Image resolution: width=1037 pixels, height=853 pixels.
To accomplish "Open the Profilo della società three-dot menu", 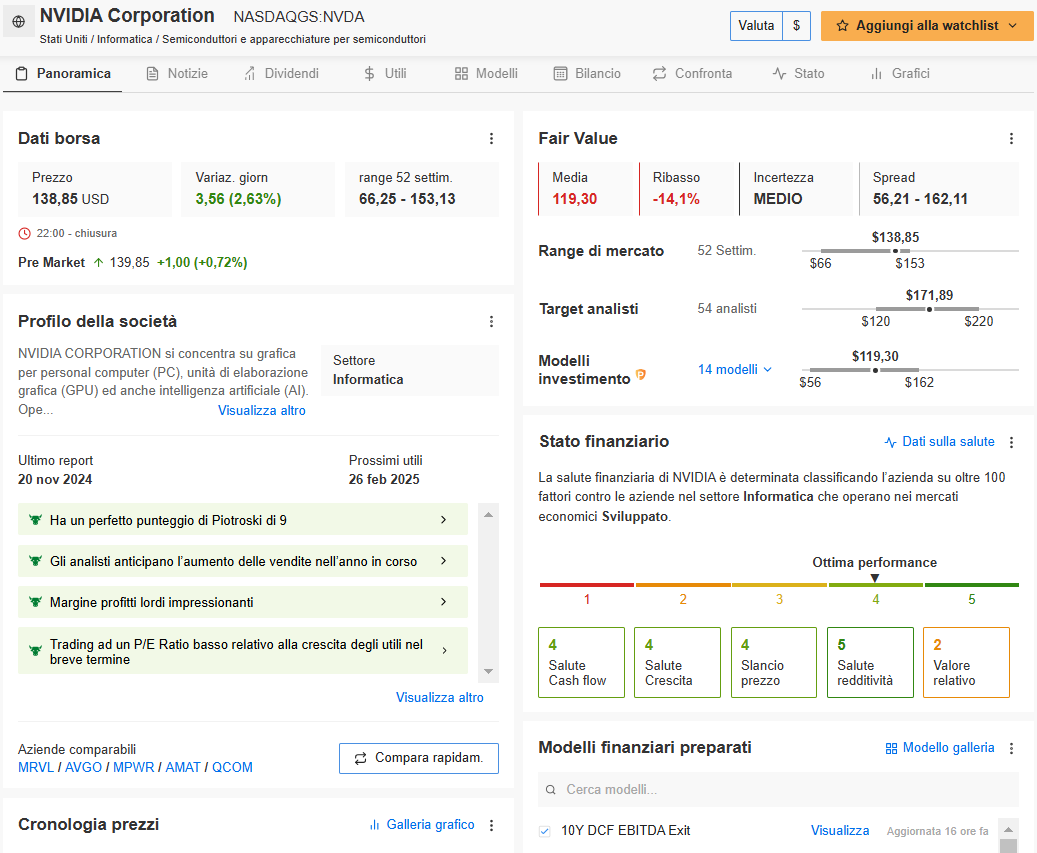I will pyautogui.click(x=491, y=321).
